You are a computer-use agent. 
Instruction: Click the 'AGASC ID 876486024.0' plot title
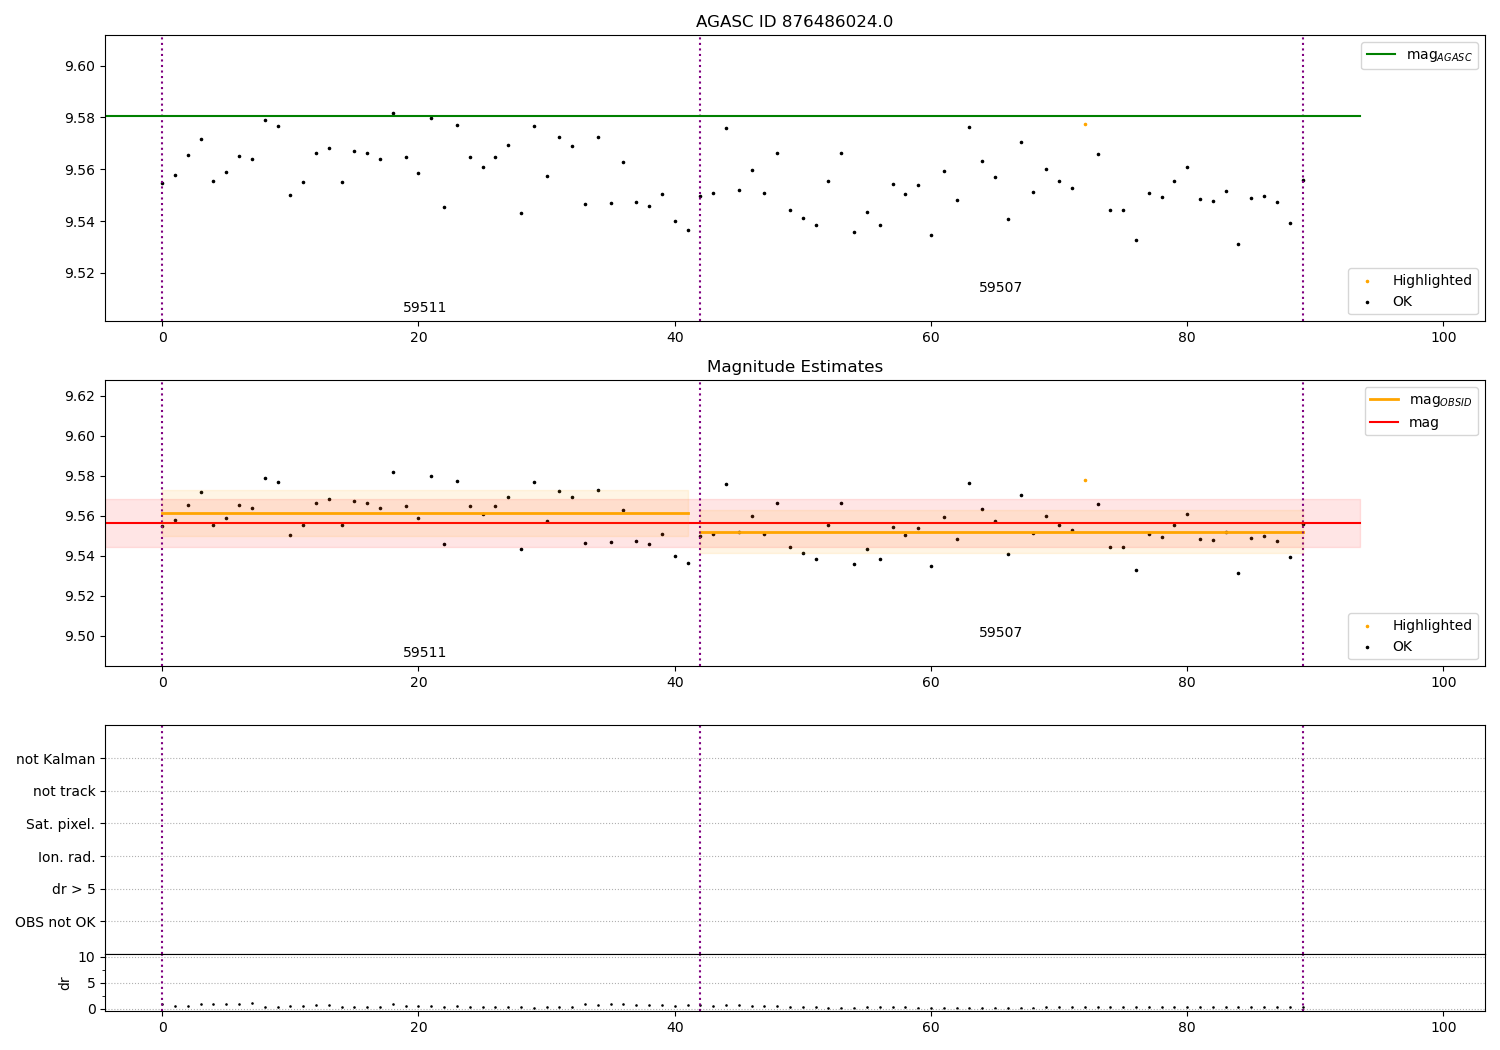coord(794,22)
